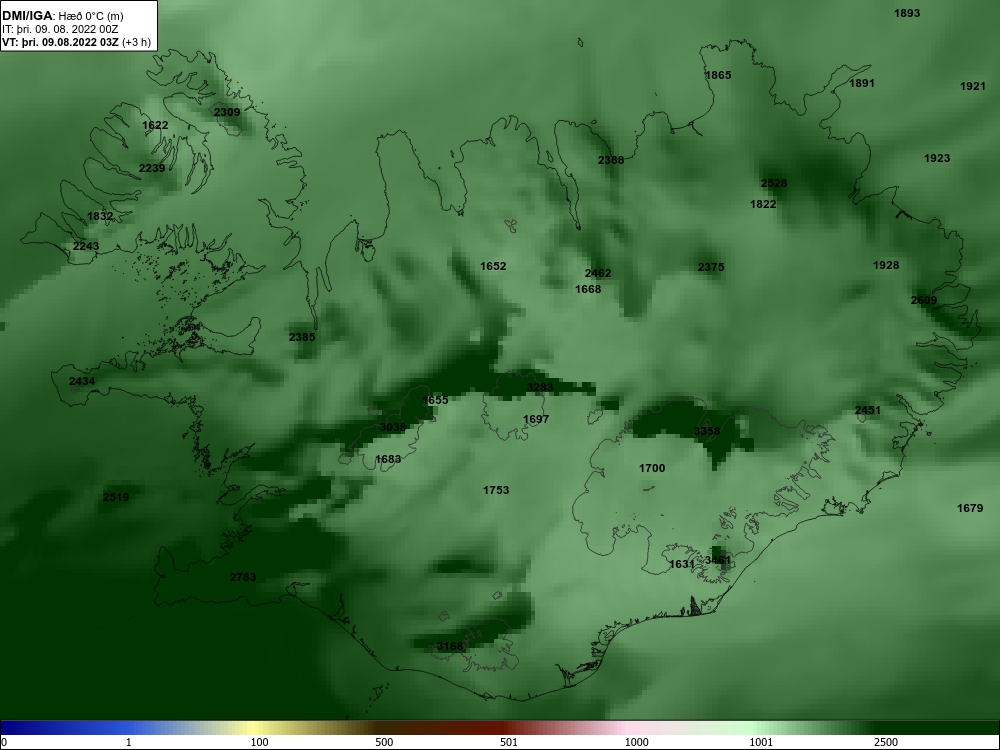This screenshot has width=1000, height=750.
Task: Click the map value 1893
Action: [907, 13]
